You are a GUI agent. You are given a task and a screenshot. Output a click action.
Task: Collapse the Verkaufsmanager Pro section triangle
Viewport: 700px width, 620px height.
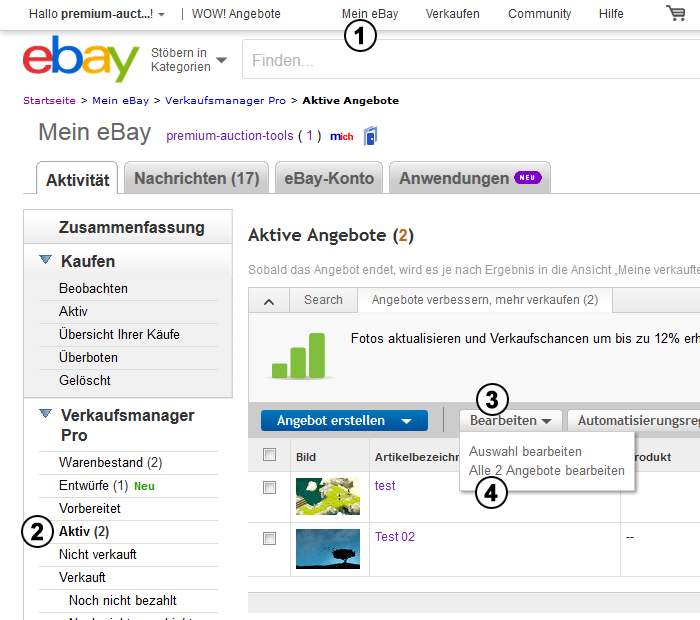click(45, 413)
